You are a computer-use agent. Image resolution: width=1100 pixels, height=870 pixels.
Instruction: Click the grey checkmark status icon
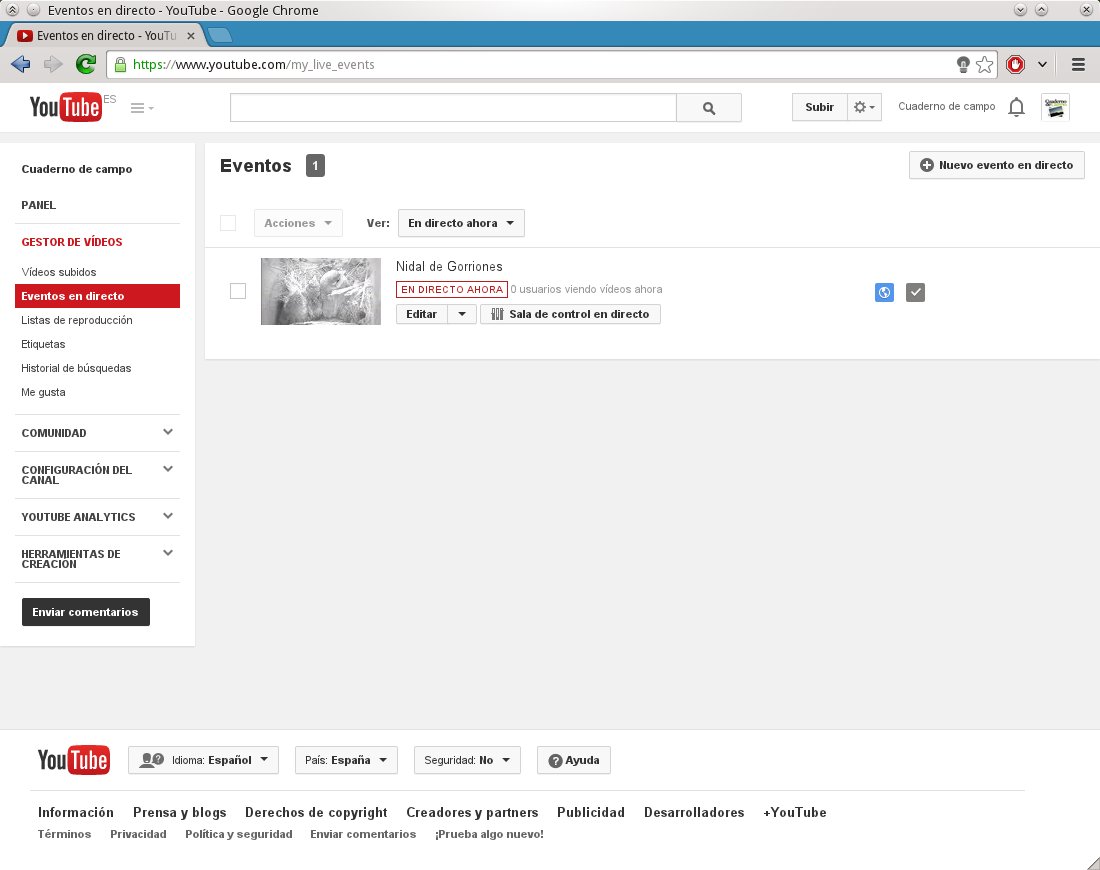tap(915, 293)
